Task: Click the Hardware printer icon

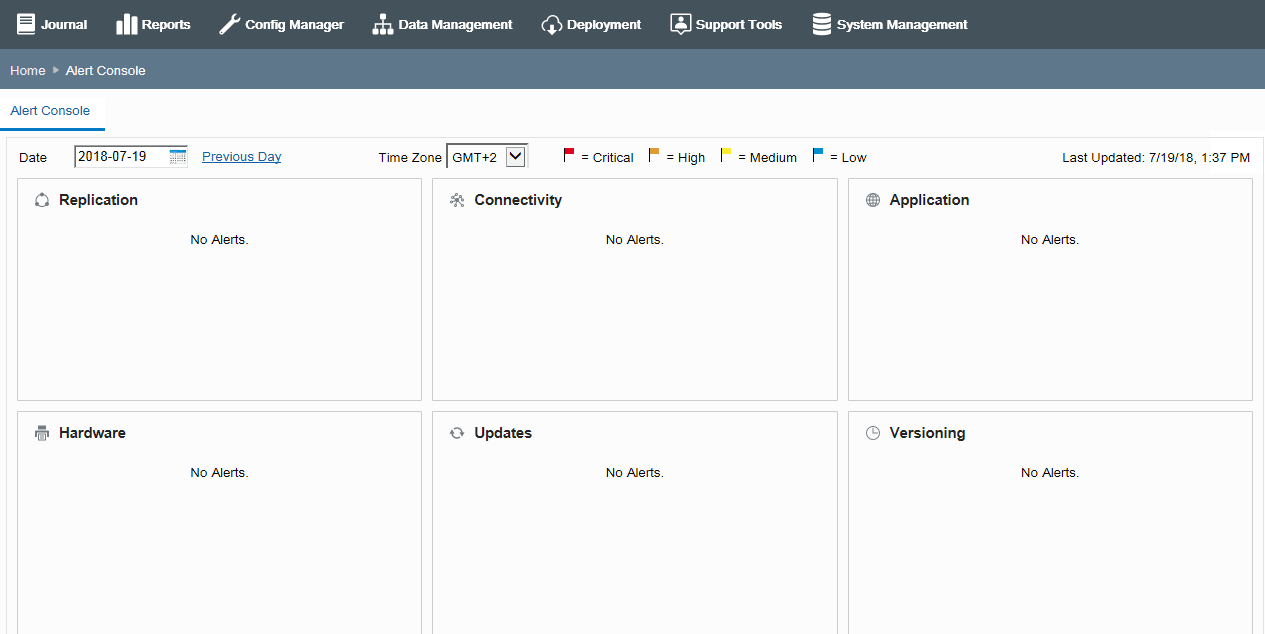Action: tap(42, 433)
